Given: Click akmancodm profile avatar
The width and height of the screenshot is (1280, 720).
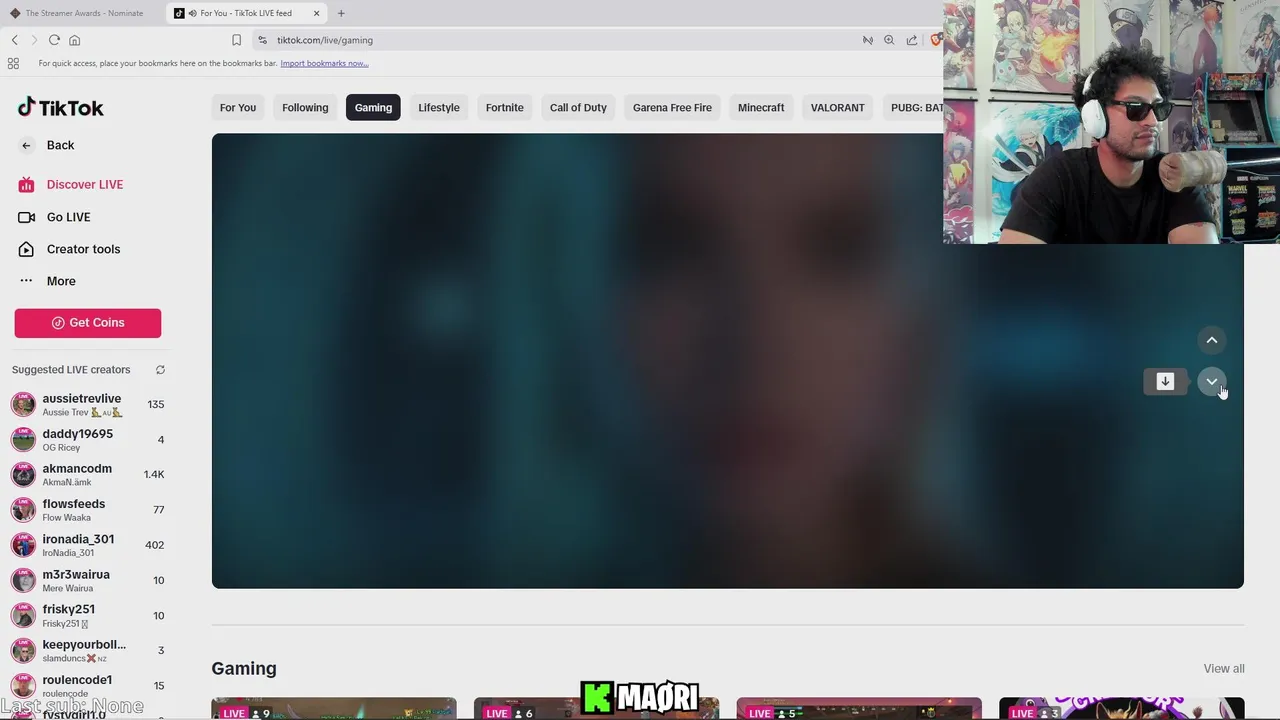Looking at the screenshot, I should tap(23, 475).
